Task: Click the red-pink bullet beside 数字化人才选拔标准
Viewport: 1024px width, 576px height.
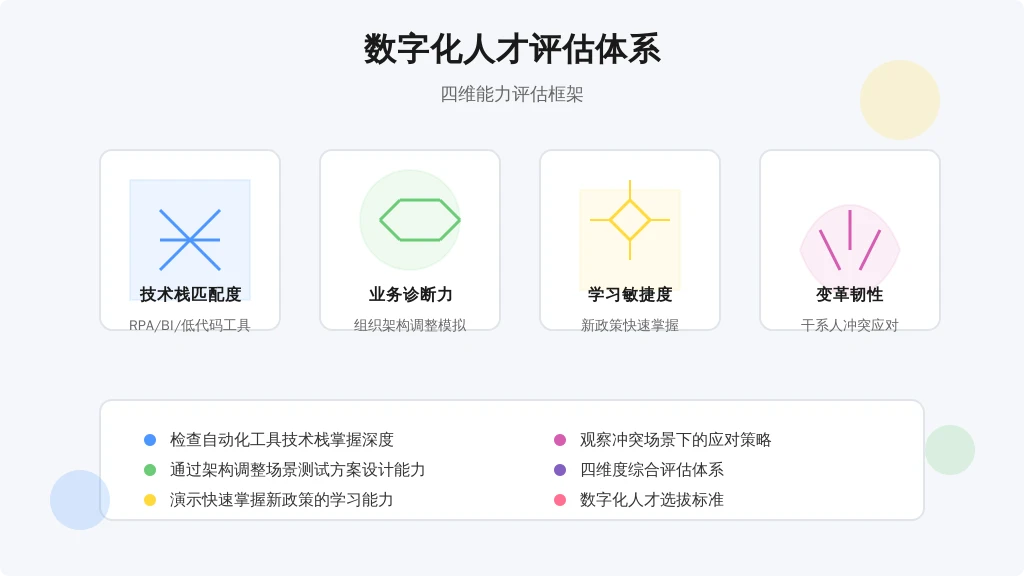Action: pos(560,500)
